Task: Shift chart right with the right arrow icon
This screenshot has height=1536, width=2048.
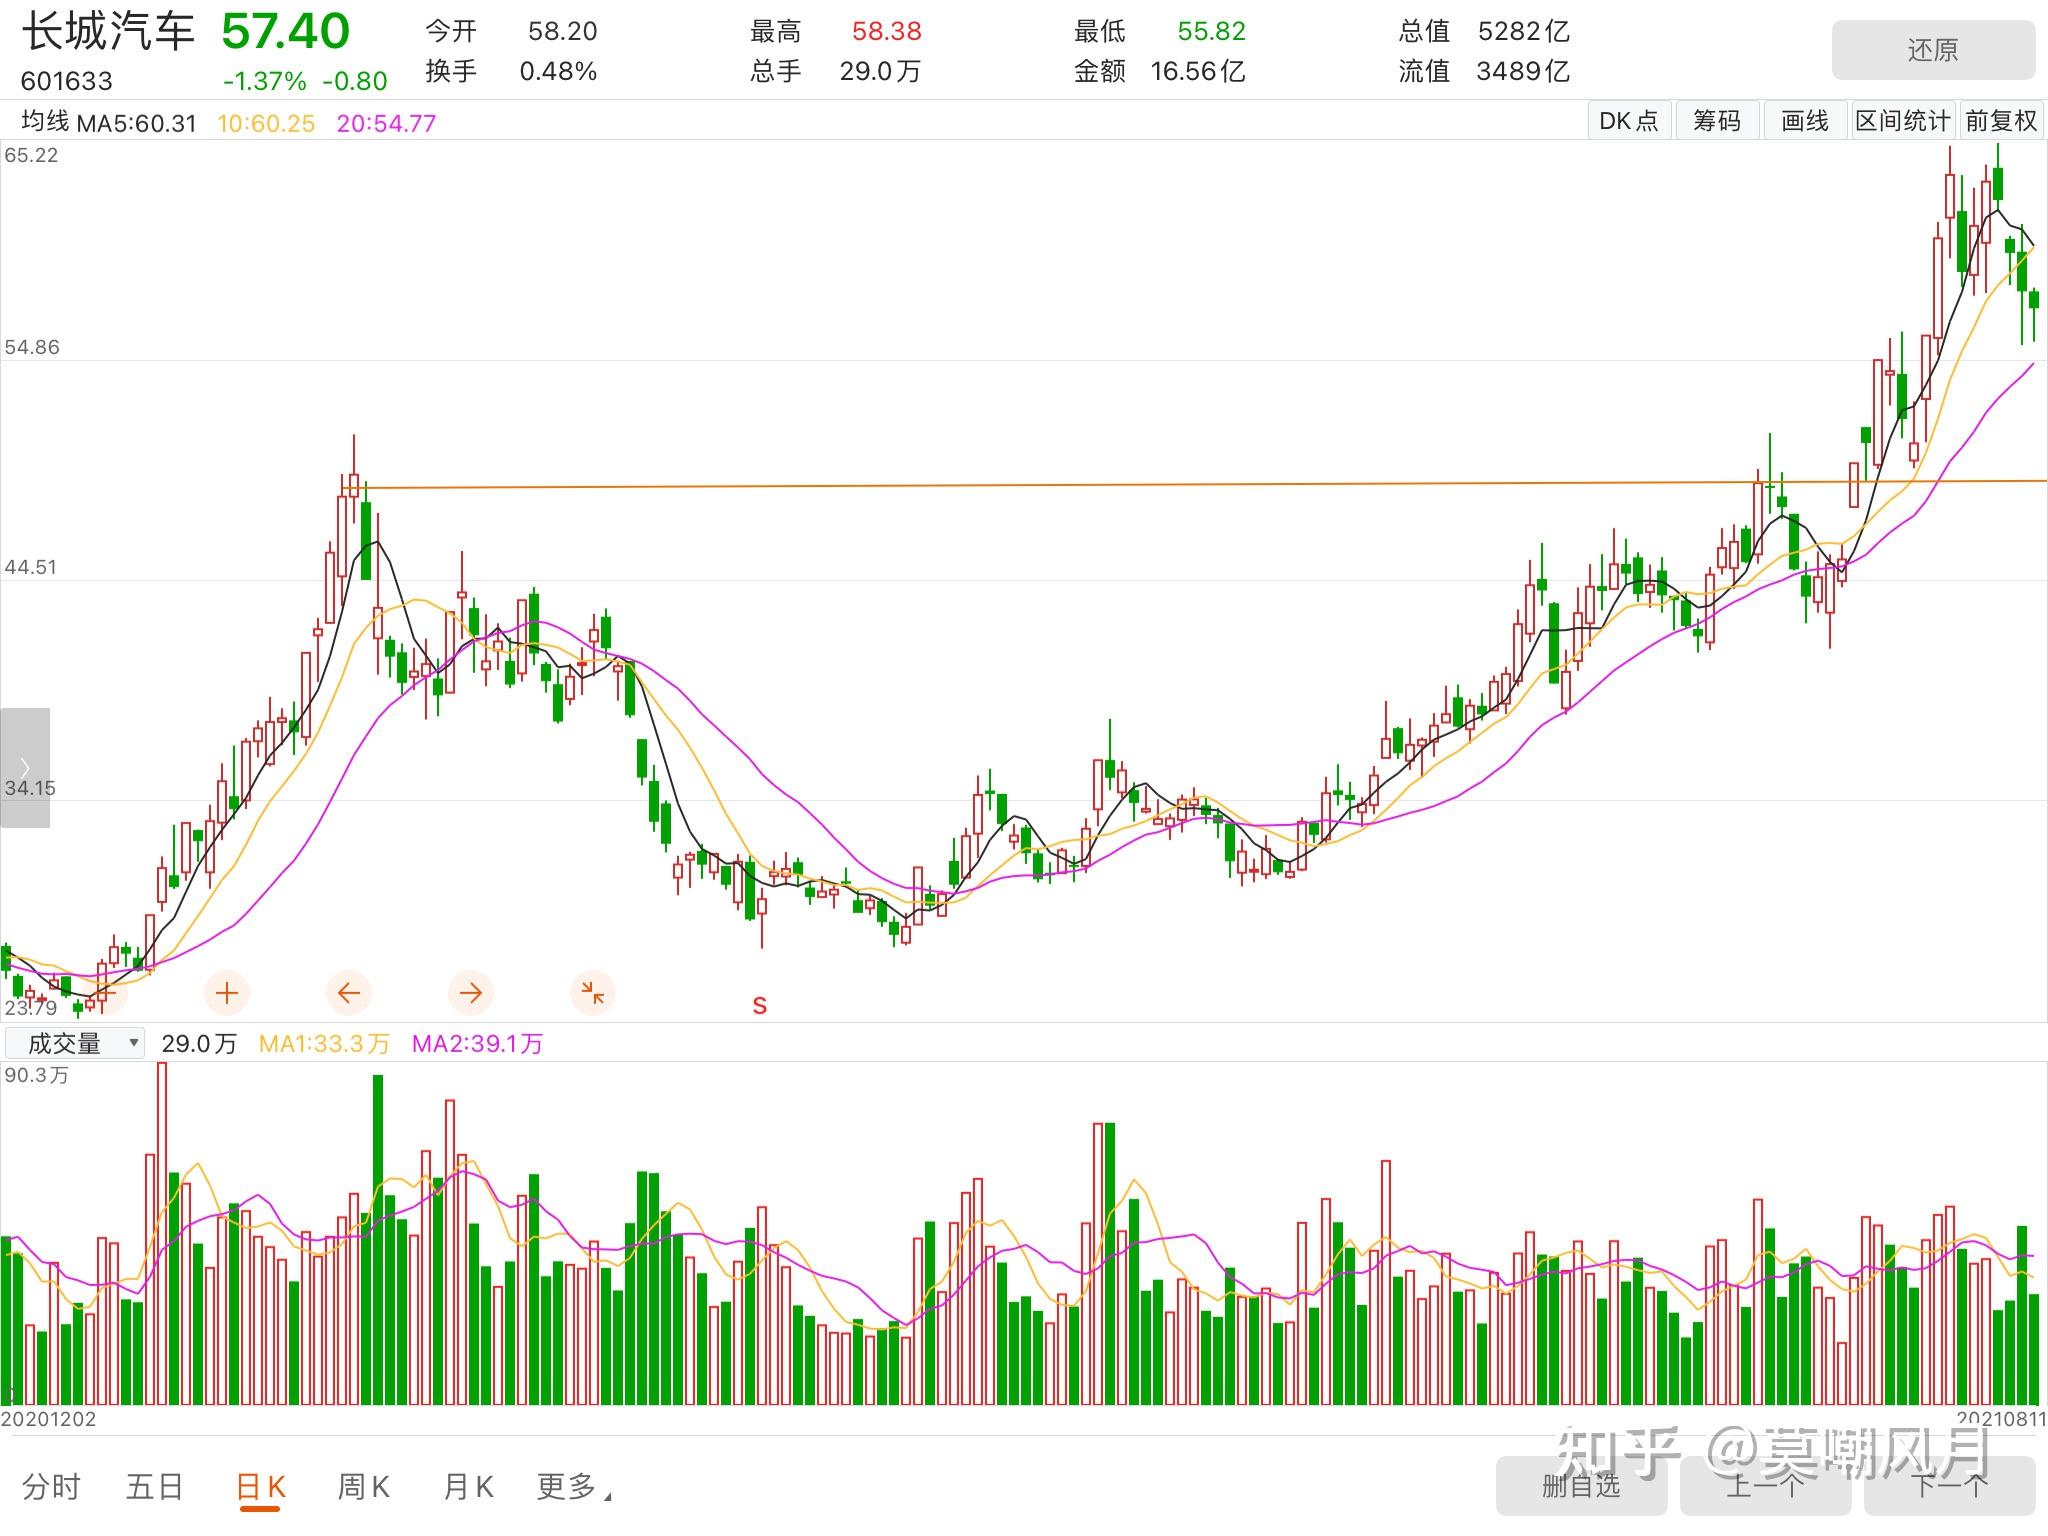Action: tap(471, 993)
